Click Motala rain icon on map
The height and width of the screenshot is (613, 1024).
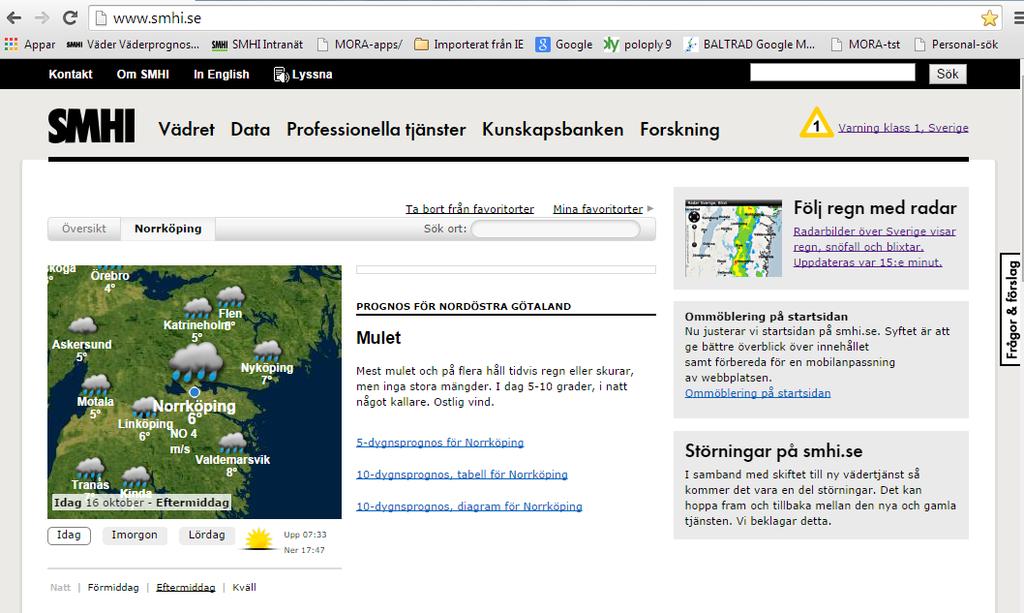(96, 385)
